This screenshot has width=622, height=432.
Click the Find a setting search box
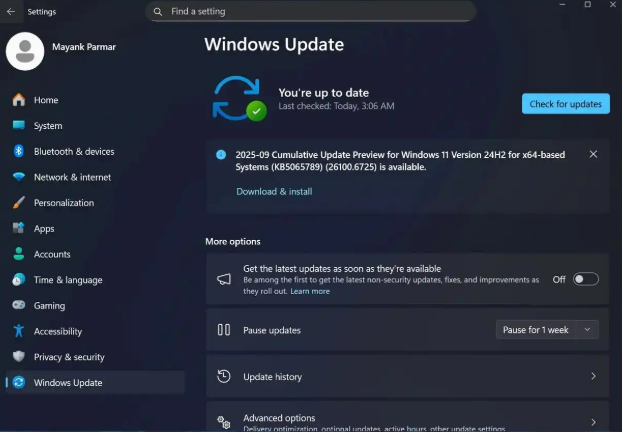point(311,12)
